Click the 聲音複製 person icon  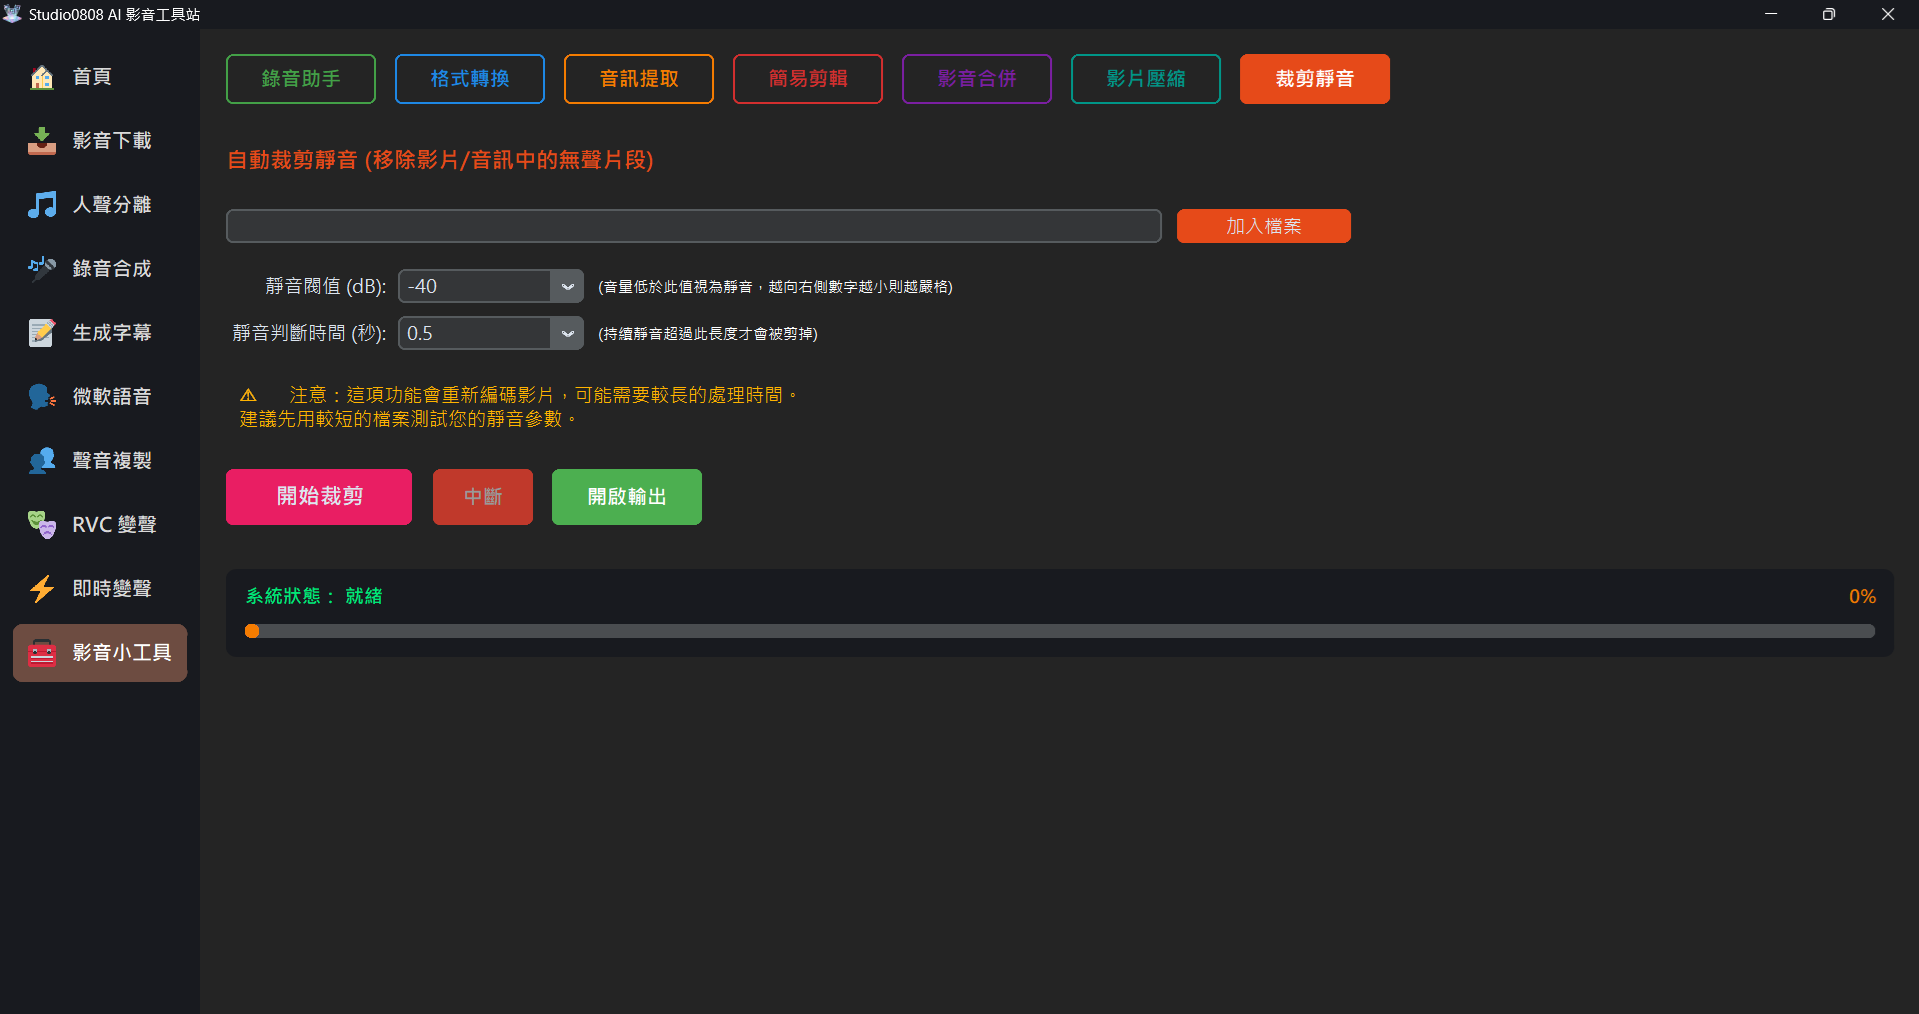(x=42, y=461)
